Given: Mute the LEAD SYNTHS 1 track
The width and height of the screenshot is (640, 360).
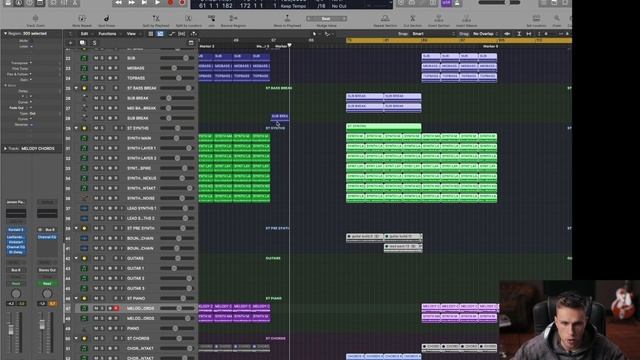Looking at the screenshot, I should point(96,208).
